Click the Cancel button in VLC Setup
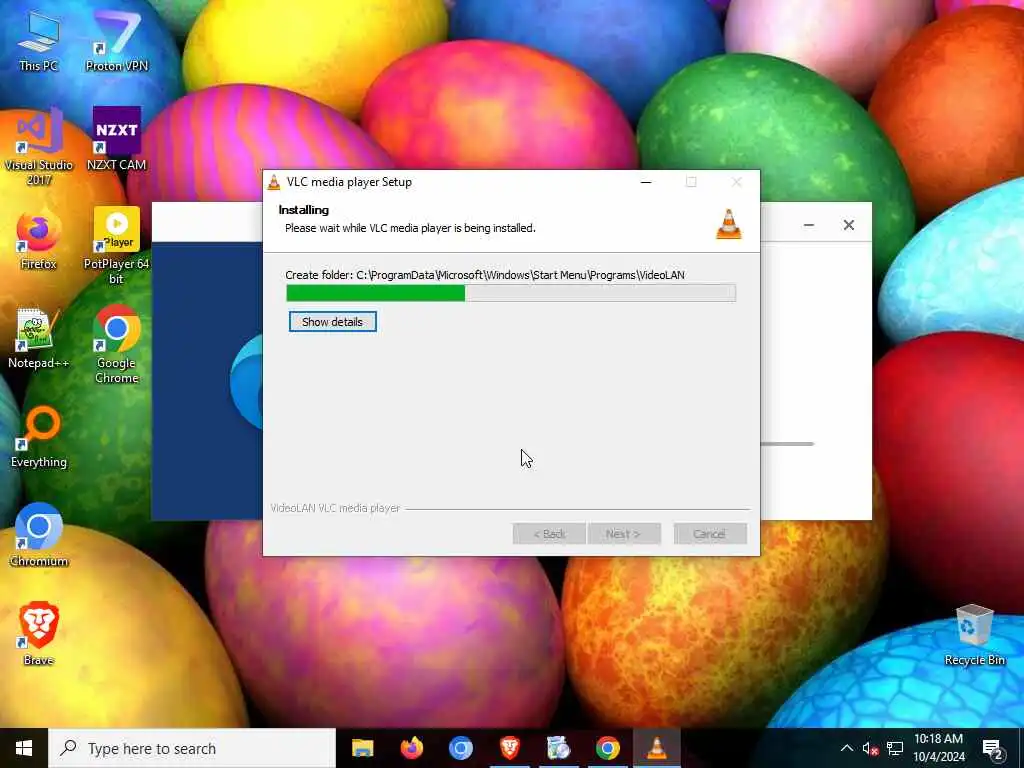Image resolution: width=1024 pixels, height=768 pixels. pyautogui.click(x=710, y=534)
